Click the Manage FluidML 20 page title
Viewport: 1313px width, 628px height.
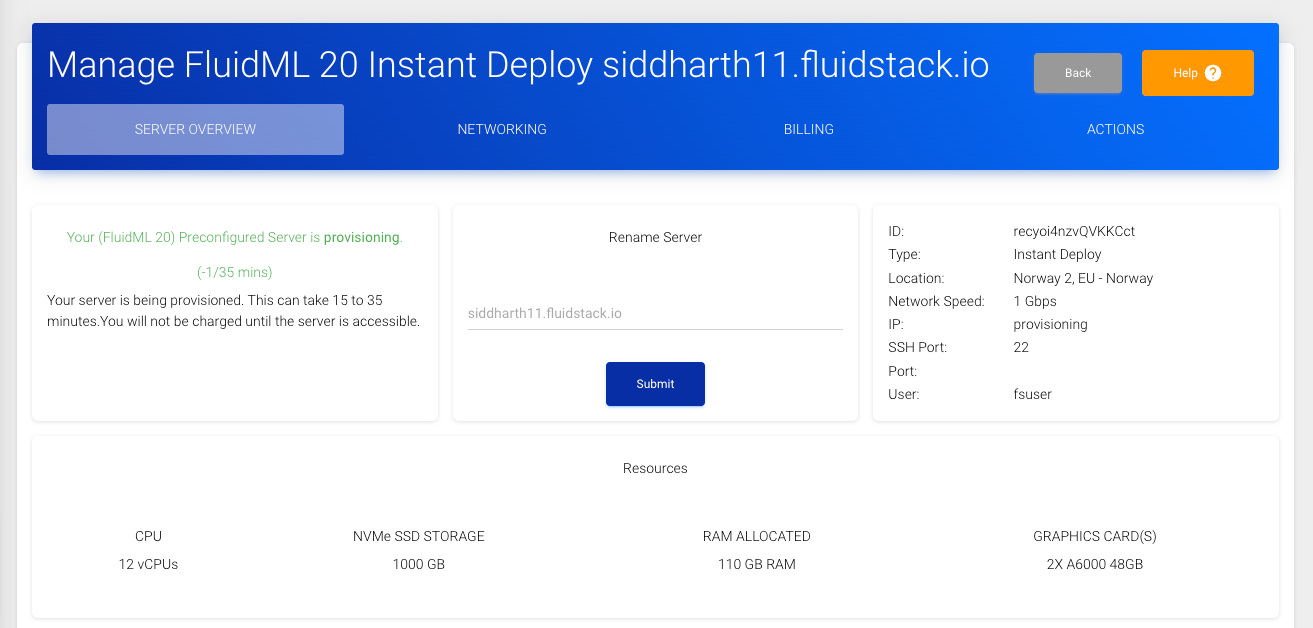tap(518, 65)
